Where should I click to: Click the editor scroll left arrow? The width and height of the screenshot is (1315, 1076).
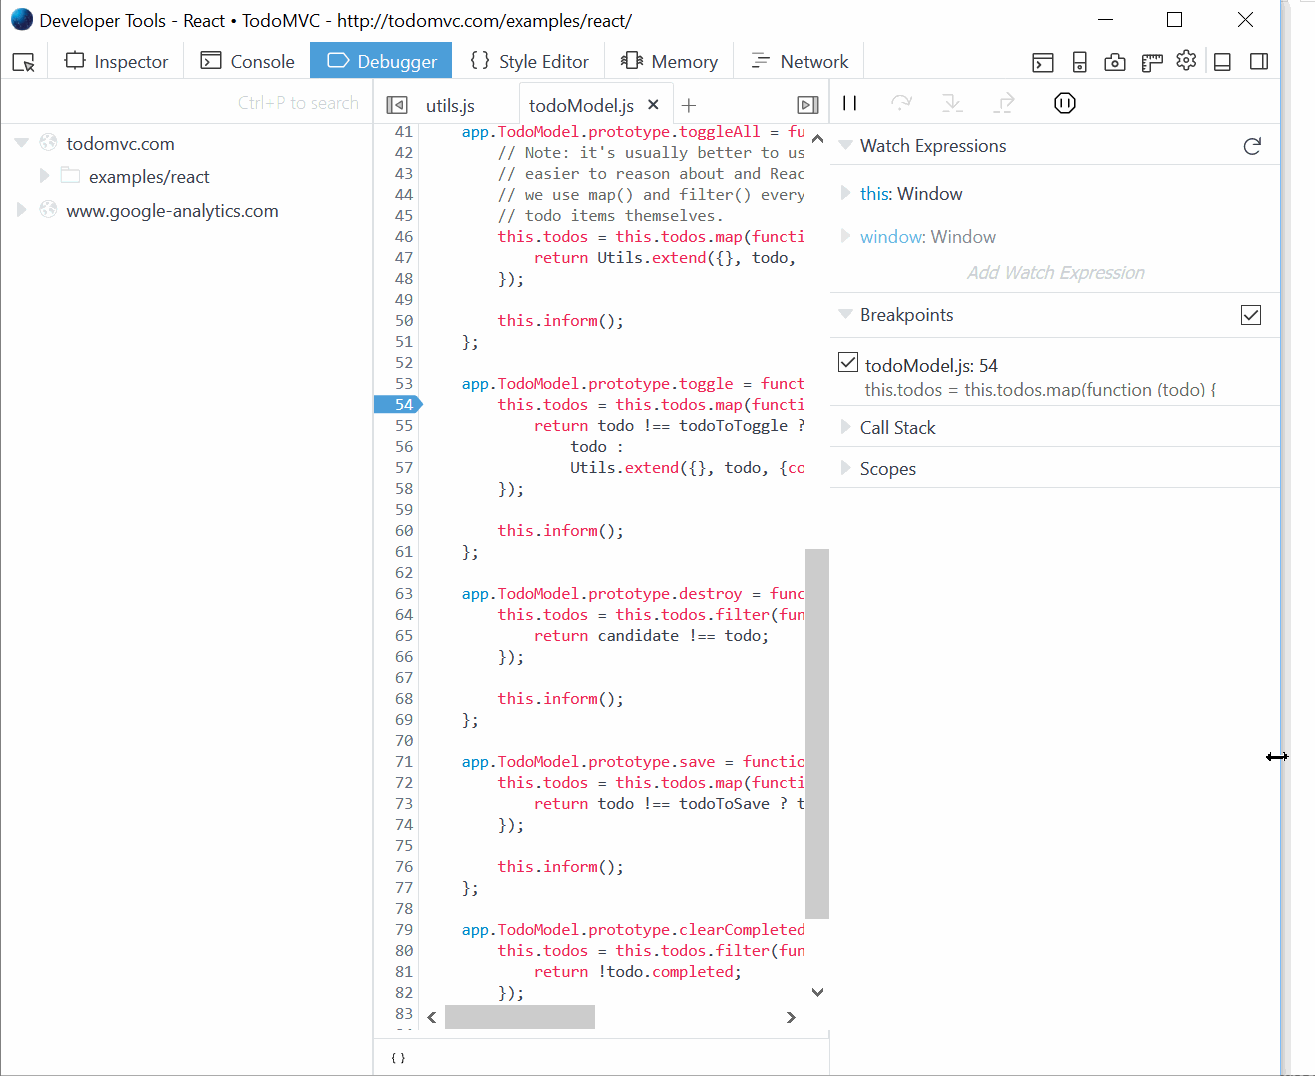[x=432, y=1017]
